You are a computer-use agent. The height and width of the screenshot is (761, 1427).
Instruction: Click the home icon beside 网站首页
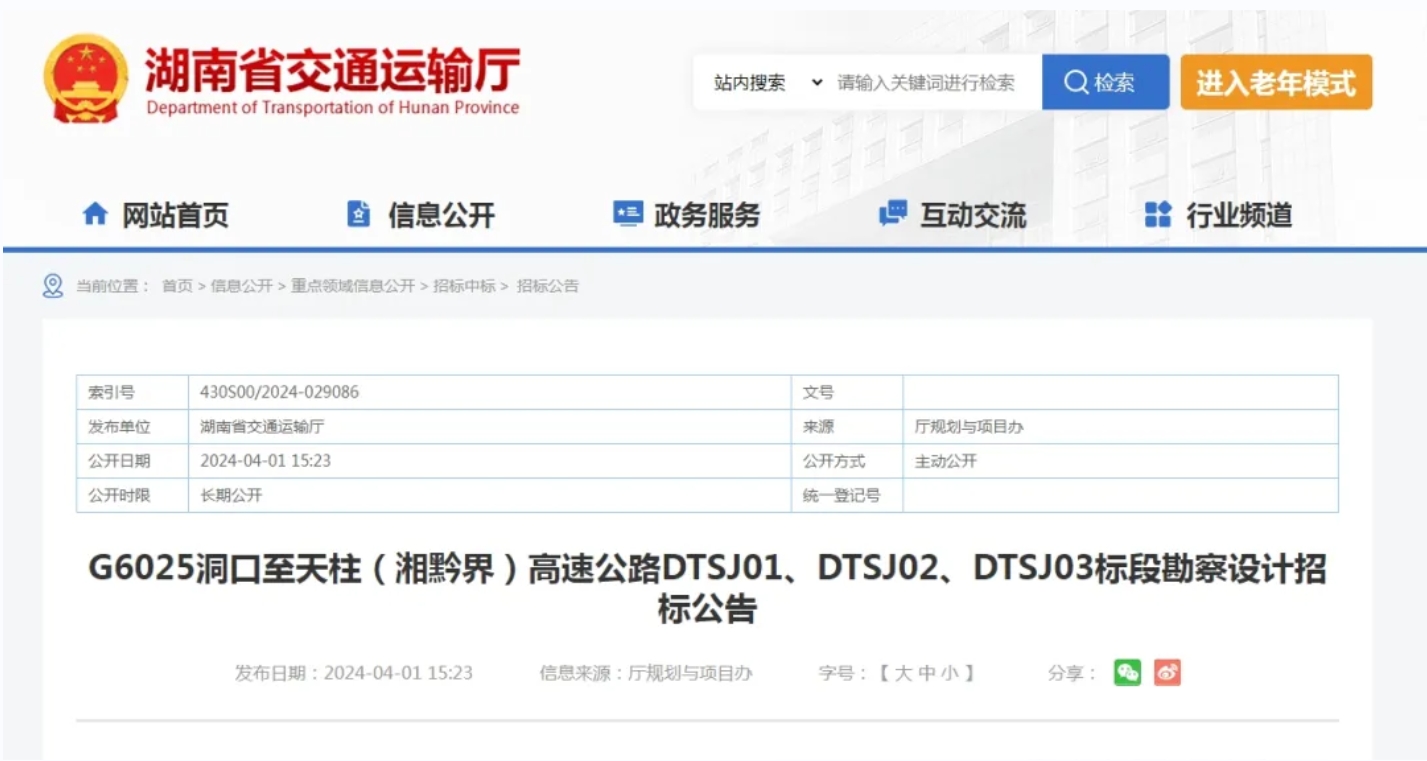(x=95, y=214)
